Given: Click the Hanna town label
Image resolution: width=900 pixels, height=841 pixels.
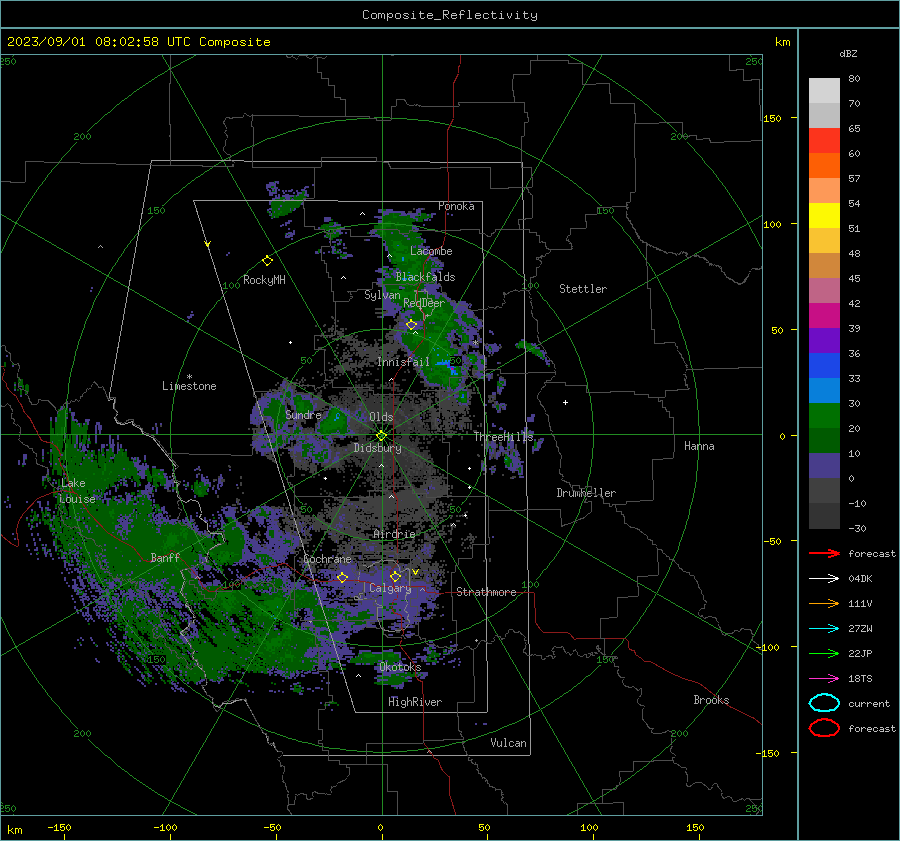Looking at the screenshot, I should pos(699,446).
